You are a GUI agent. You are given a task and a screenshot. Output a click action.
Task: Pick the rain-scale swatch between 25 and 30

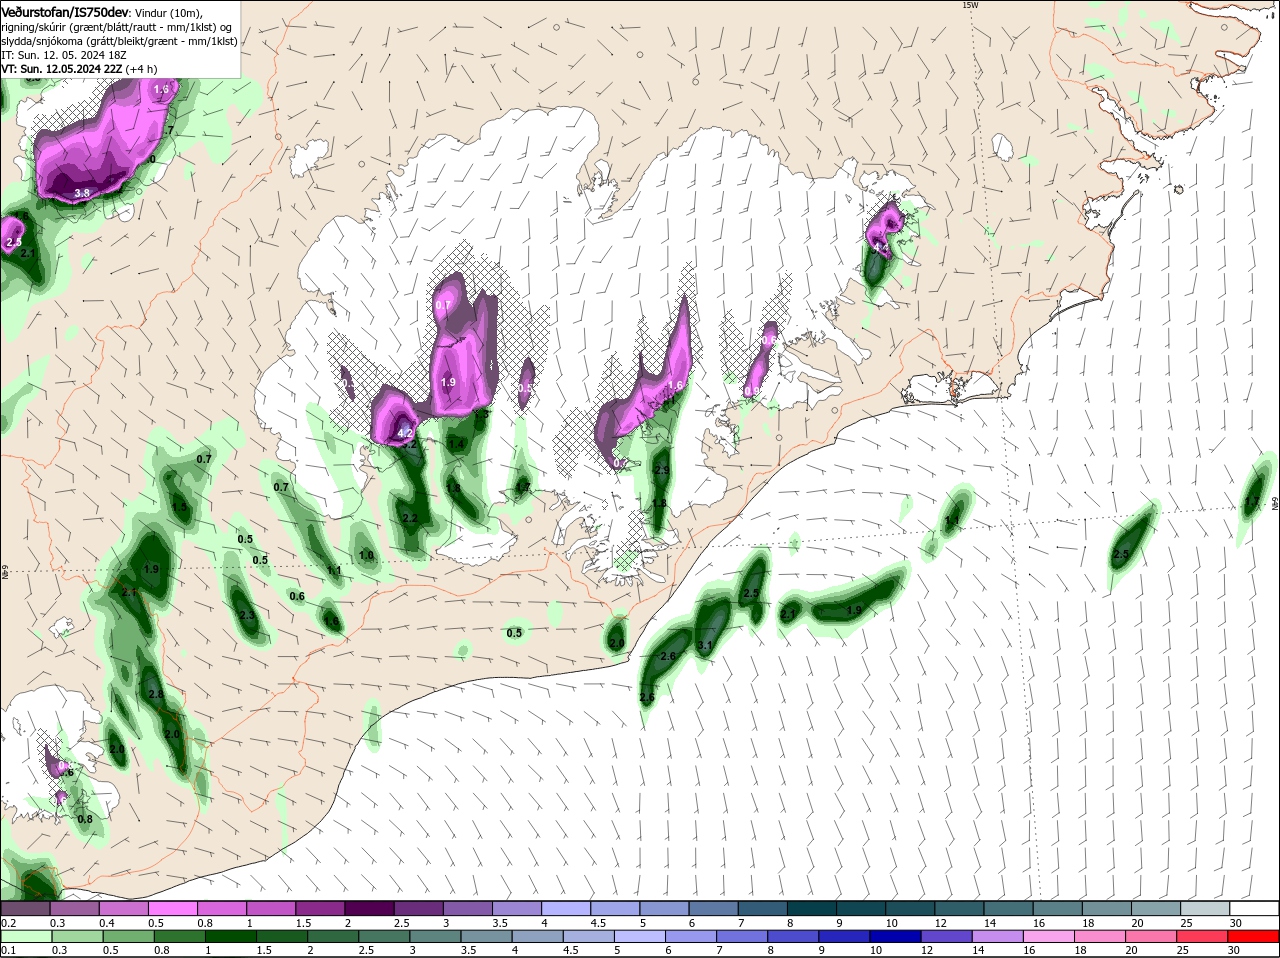click(1205, 937)
